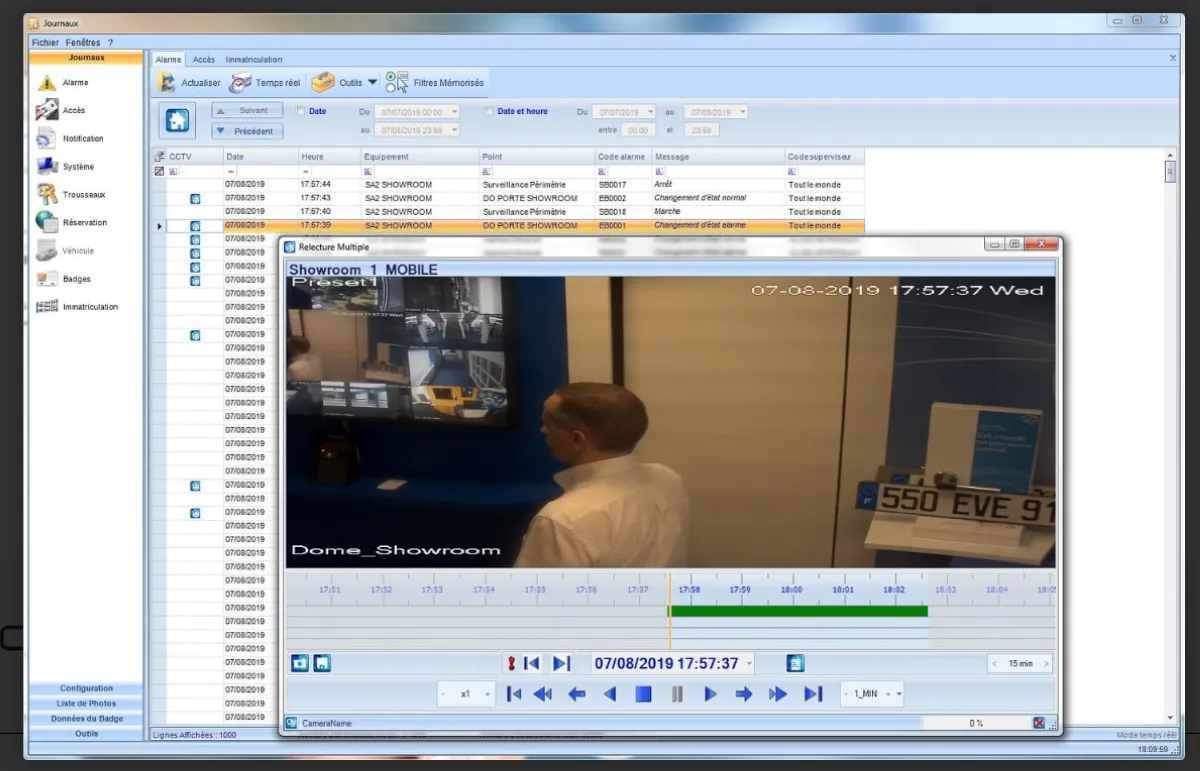Enable the Date et heure checkbox
Image resolution: width=1200 pixels, height=771 pixels.
point(489,111)
